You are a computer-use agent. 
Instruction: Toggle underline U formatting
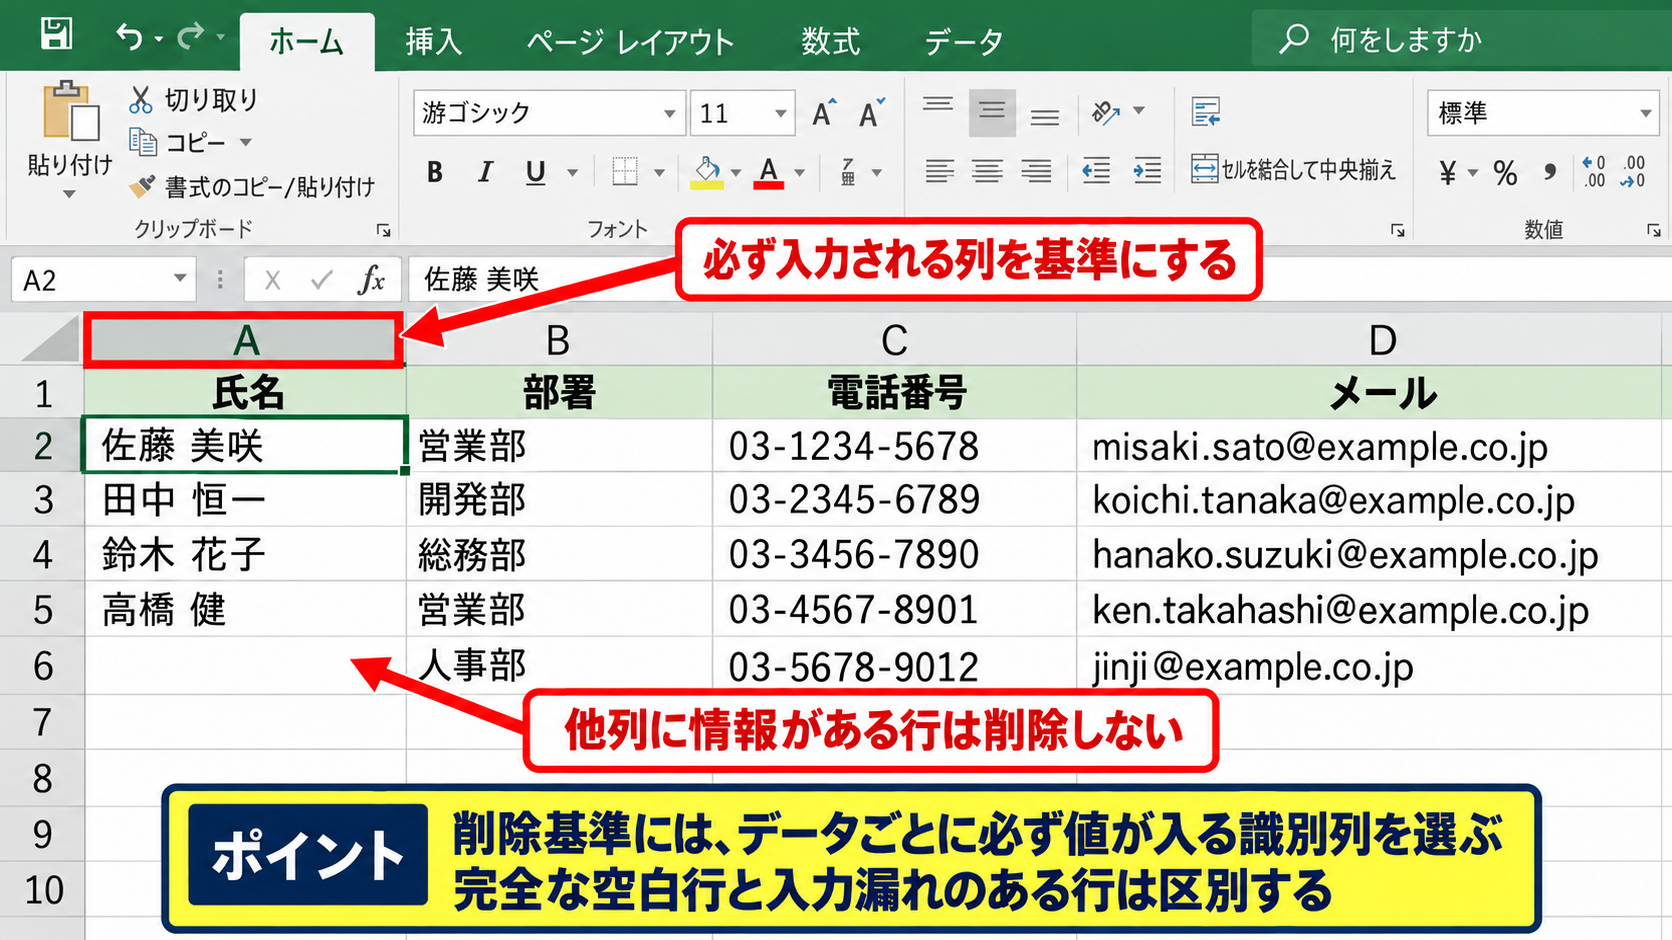coord(536,172)
